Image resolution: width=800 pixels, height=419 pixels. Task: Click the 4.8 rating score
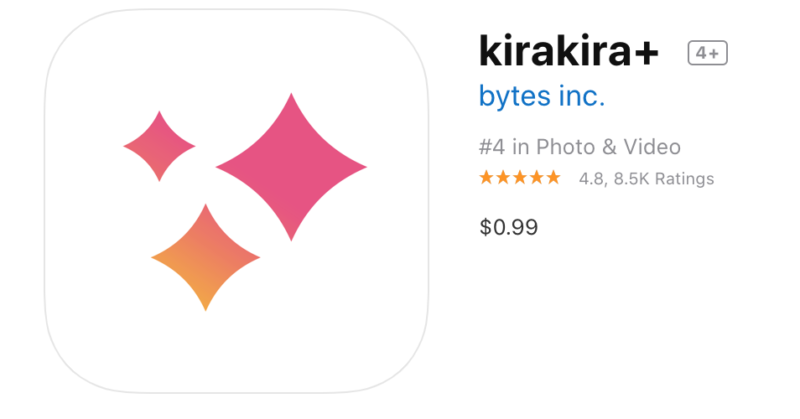tap(591, 179)
